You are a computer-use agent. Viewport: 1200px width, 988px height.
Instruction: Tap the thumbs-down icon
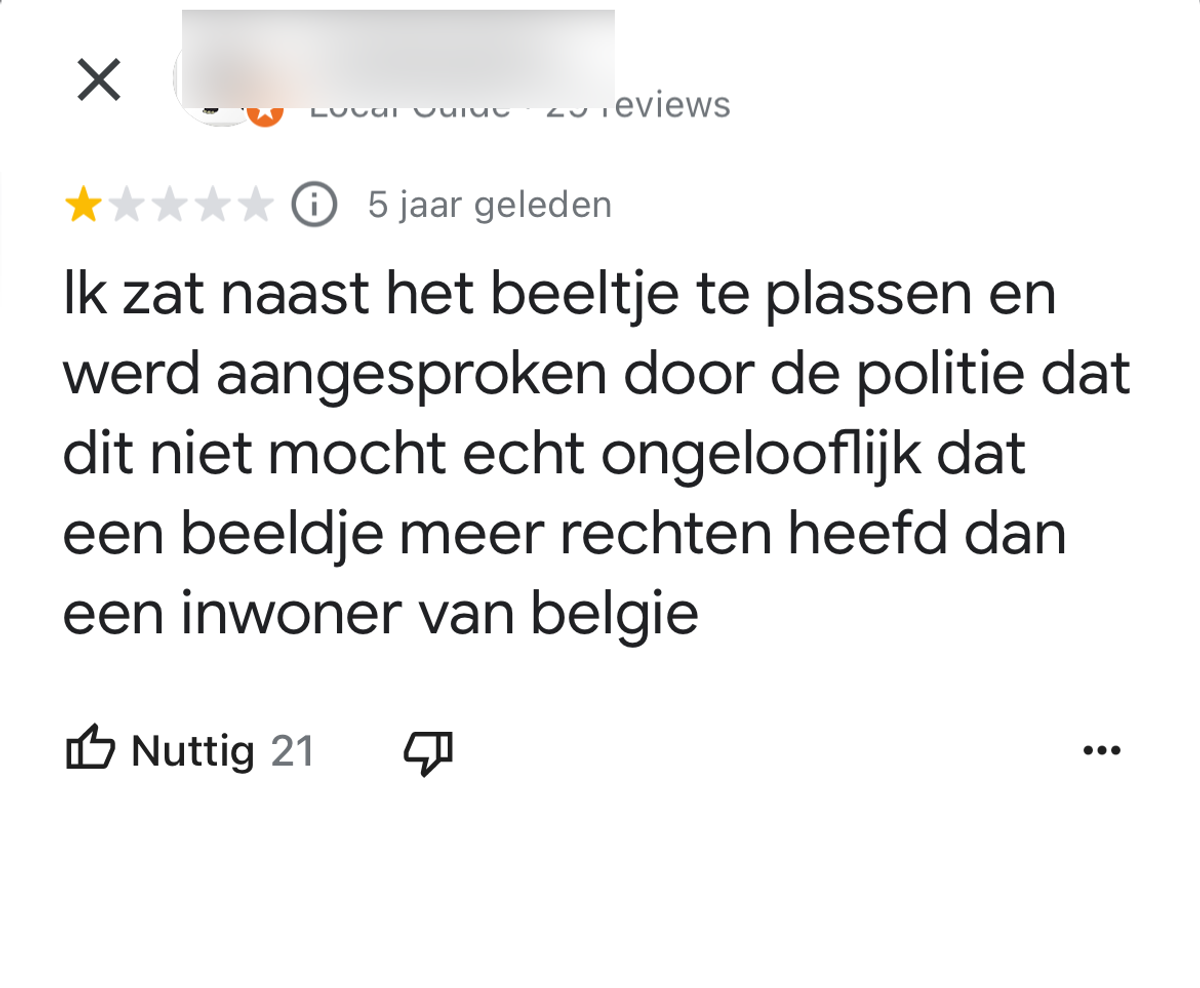click(428, 752)
